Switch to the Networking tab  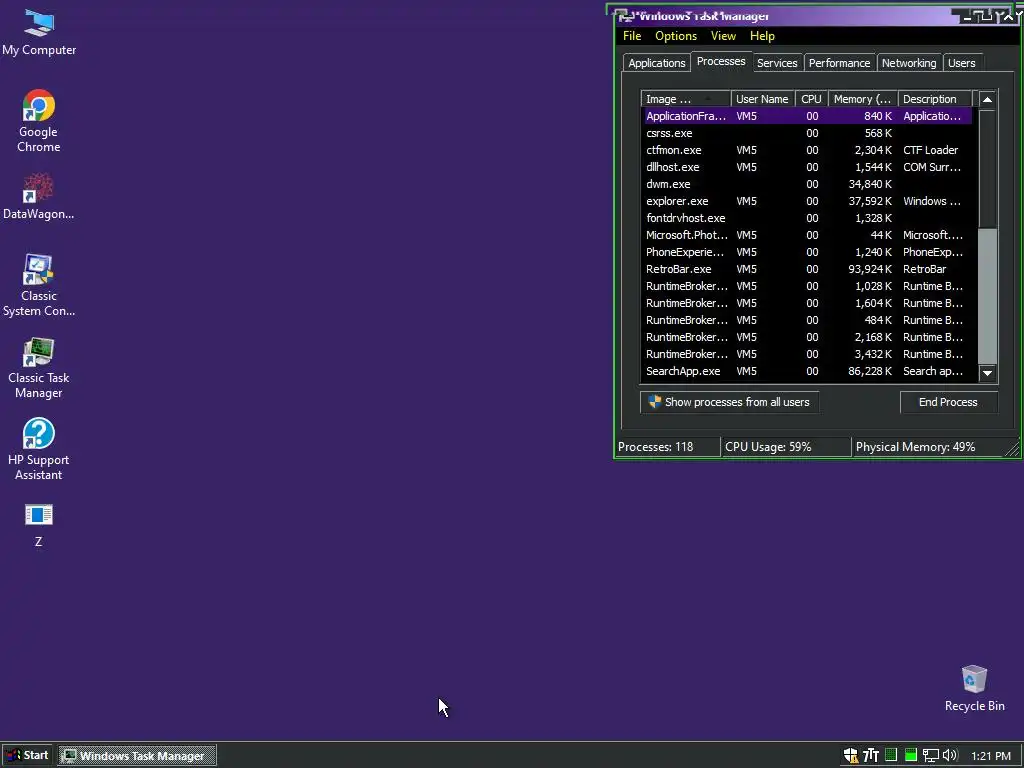[x=908, y=63]
